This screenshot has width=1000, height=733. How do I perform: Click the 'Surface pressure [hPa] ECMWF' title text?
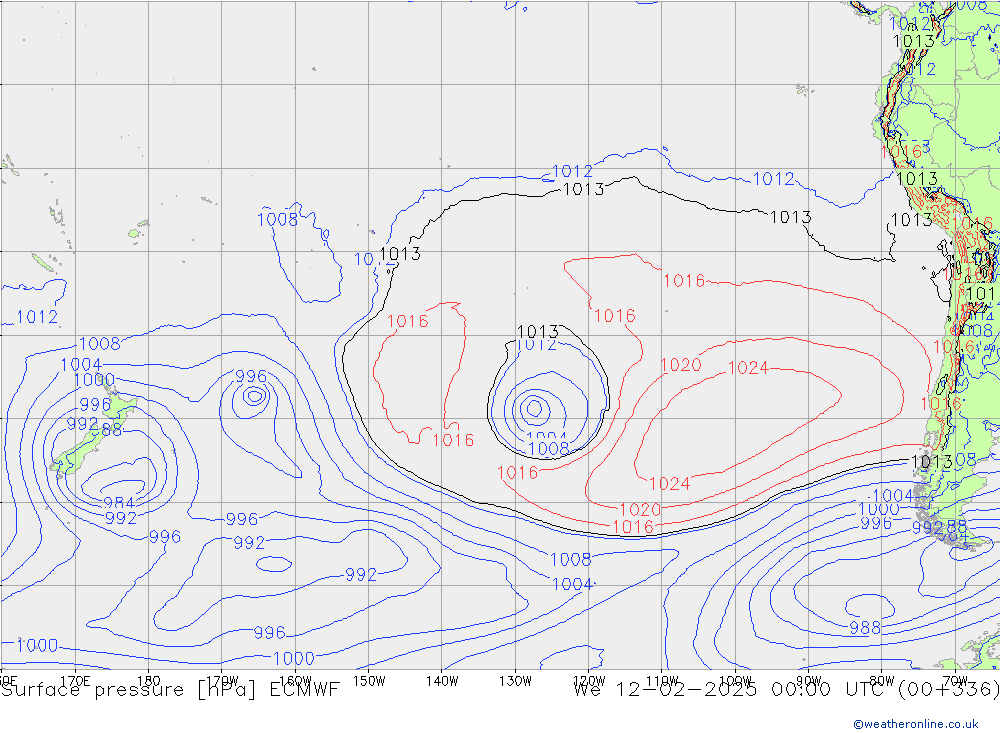[170, 690]
